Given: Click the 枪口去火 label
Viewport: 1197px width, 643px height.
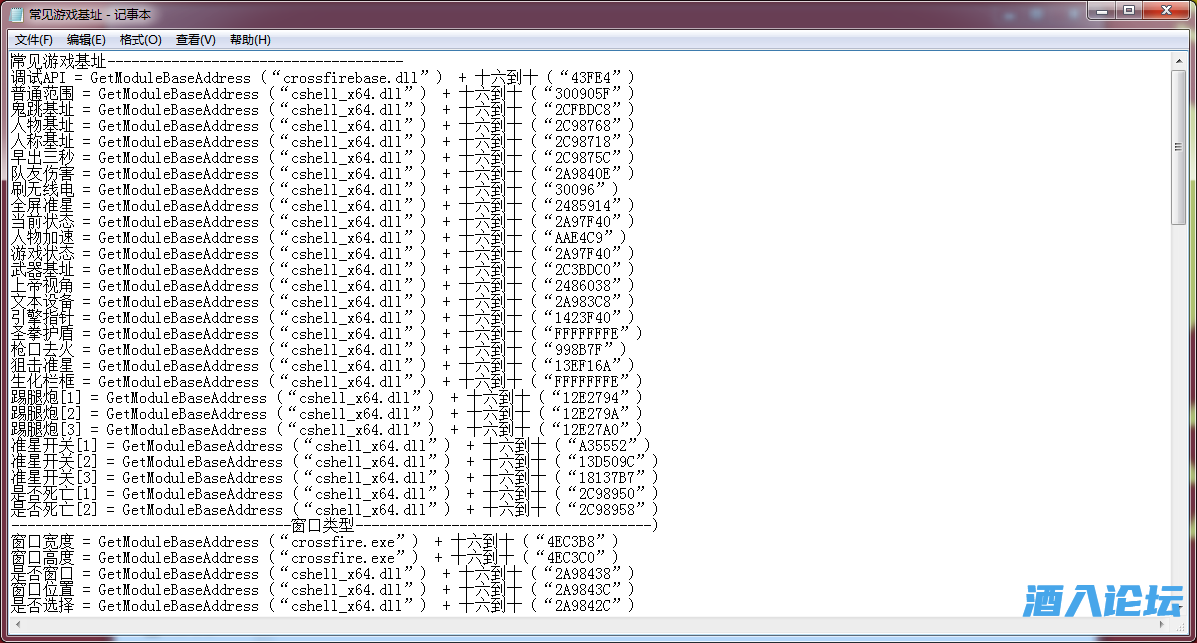Looking at the screenshot, I should (43, 351).
